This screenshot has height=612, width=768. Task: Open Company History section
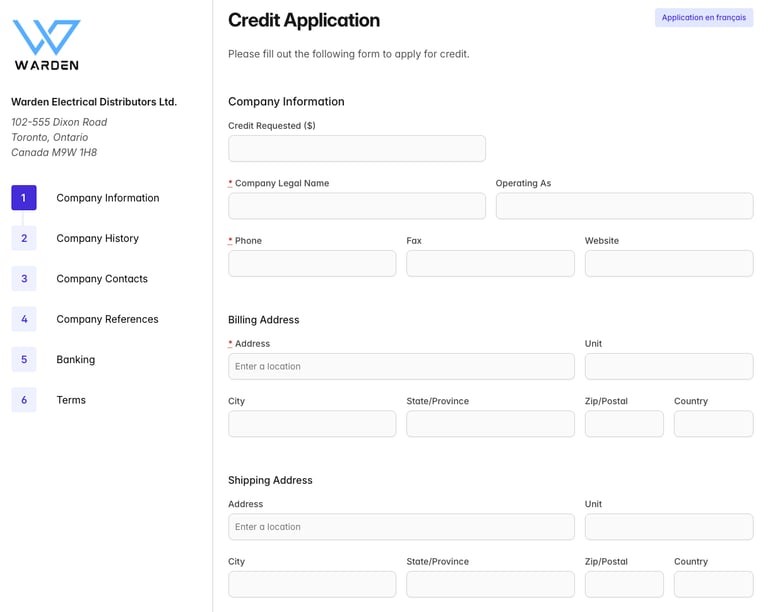(97, 238)
